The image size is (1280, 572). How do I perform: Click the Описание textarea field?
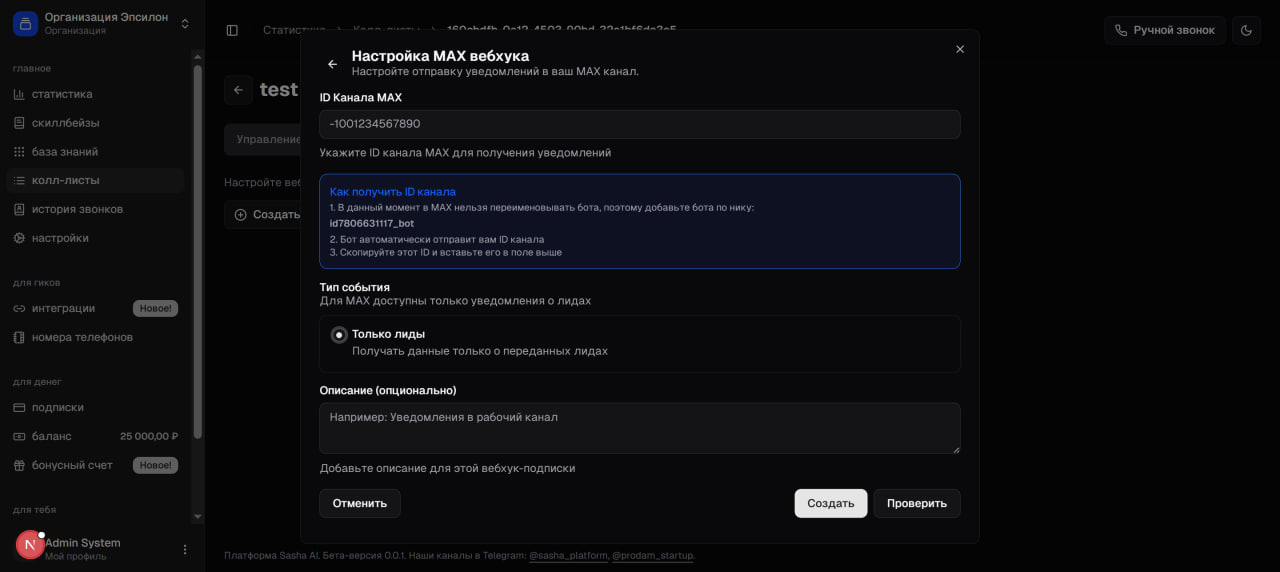tap(640, 428)
